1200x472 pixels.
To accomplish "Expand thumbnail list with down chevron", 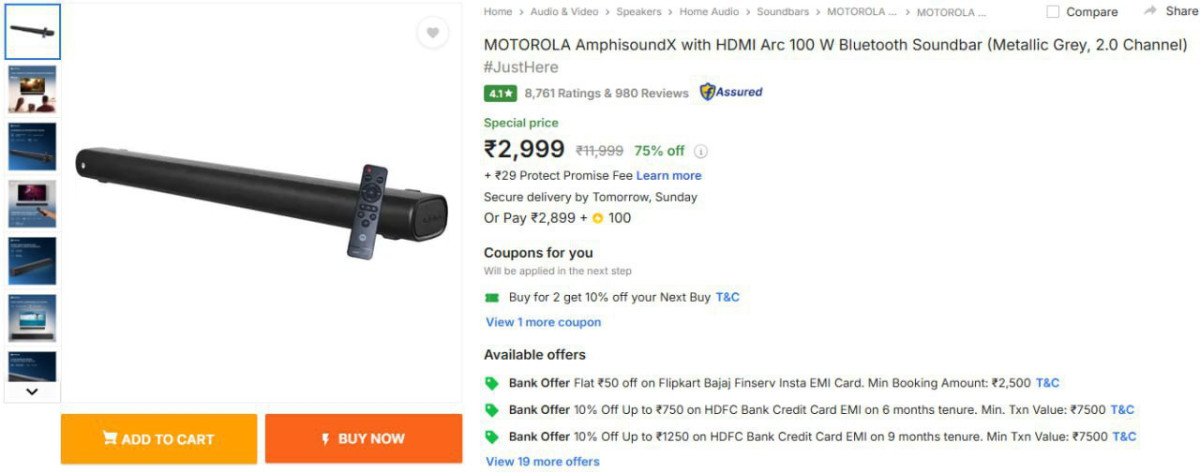I will [x=32, y=391].
